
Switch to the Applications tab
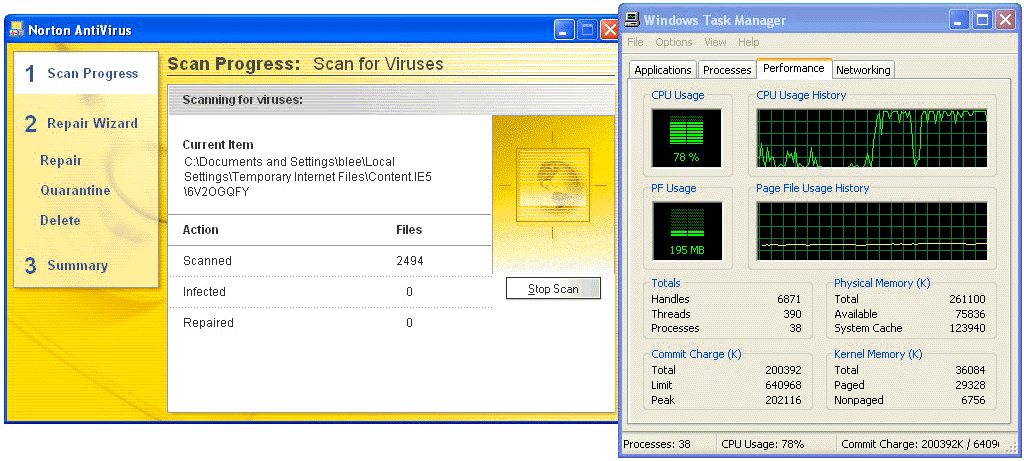(662, 70)
